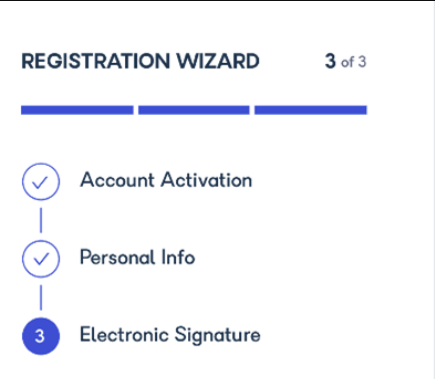Open the Account Activation step label
435x379 pixels.
click(166, 180)
